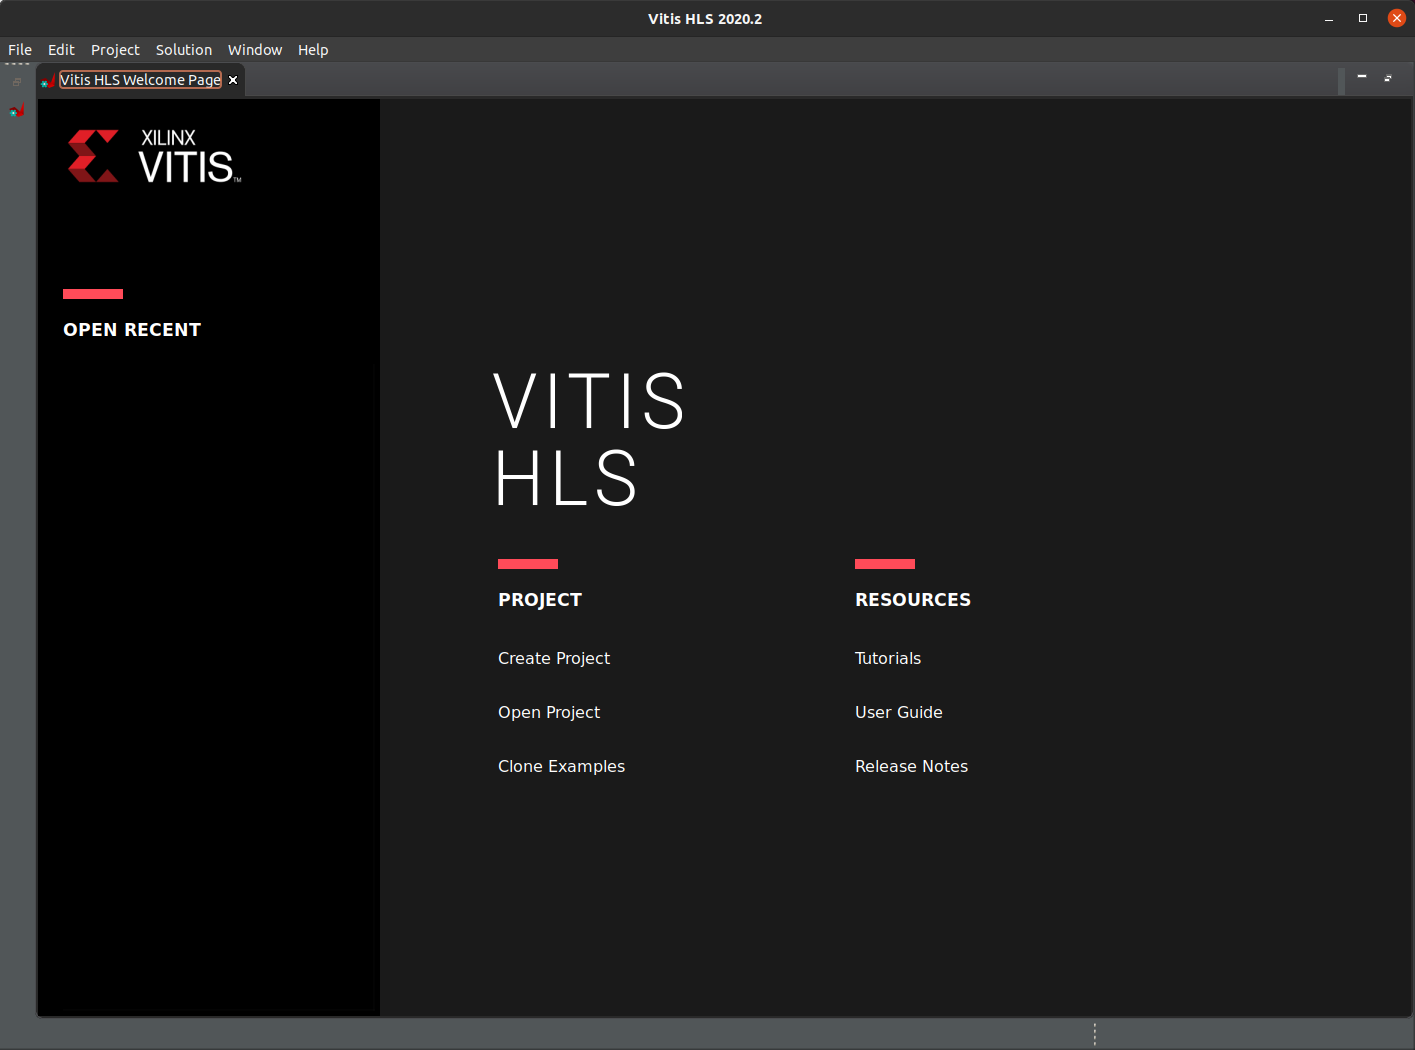View Release Notes from the Resources section
This screenshot has width=1415, height=1050.
[x=911, y=766]
